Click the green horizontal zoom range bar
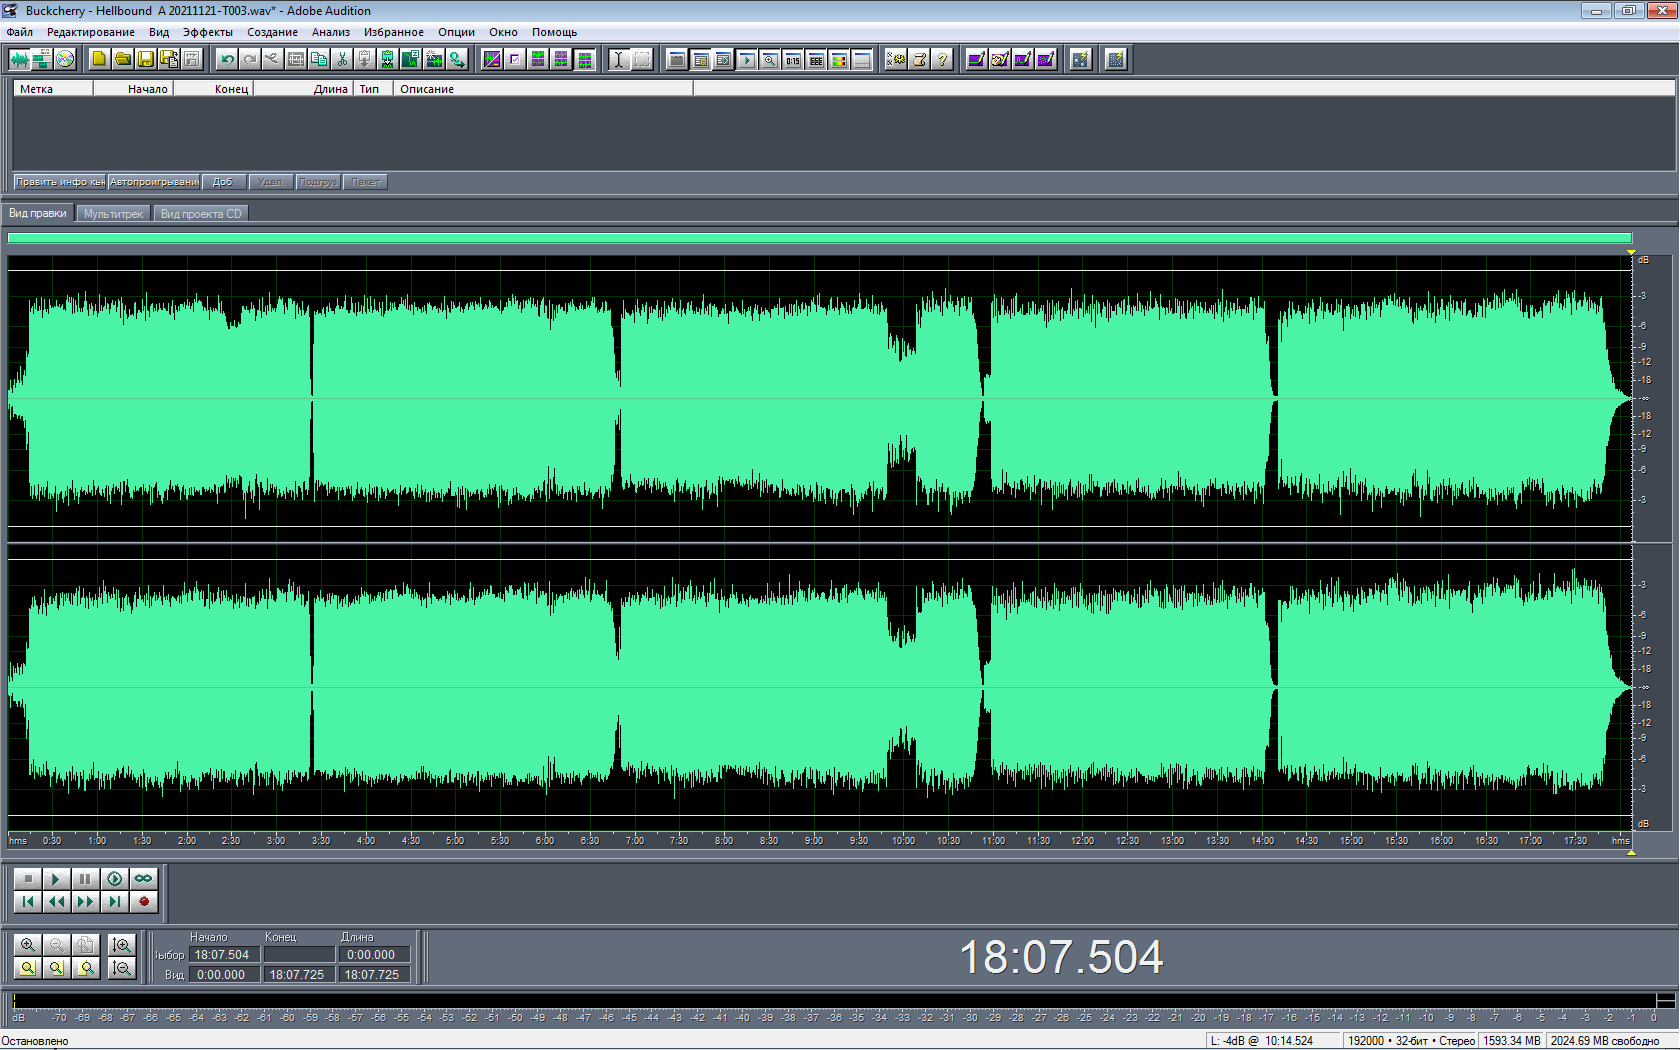This screenshot has width=1680, height=1050. point(820,238)
